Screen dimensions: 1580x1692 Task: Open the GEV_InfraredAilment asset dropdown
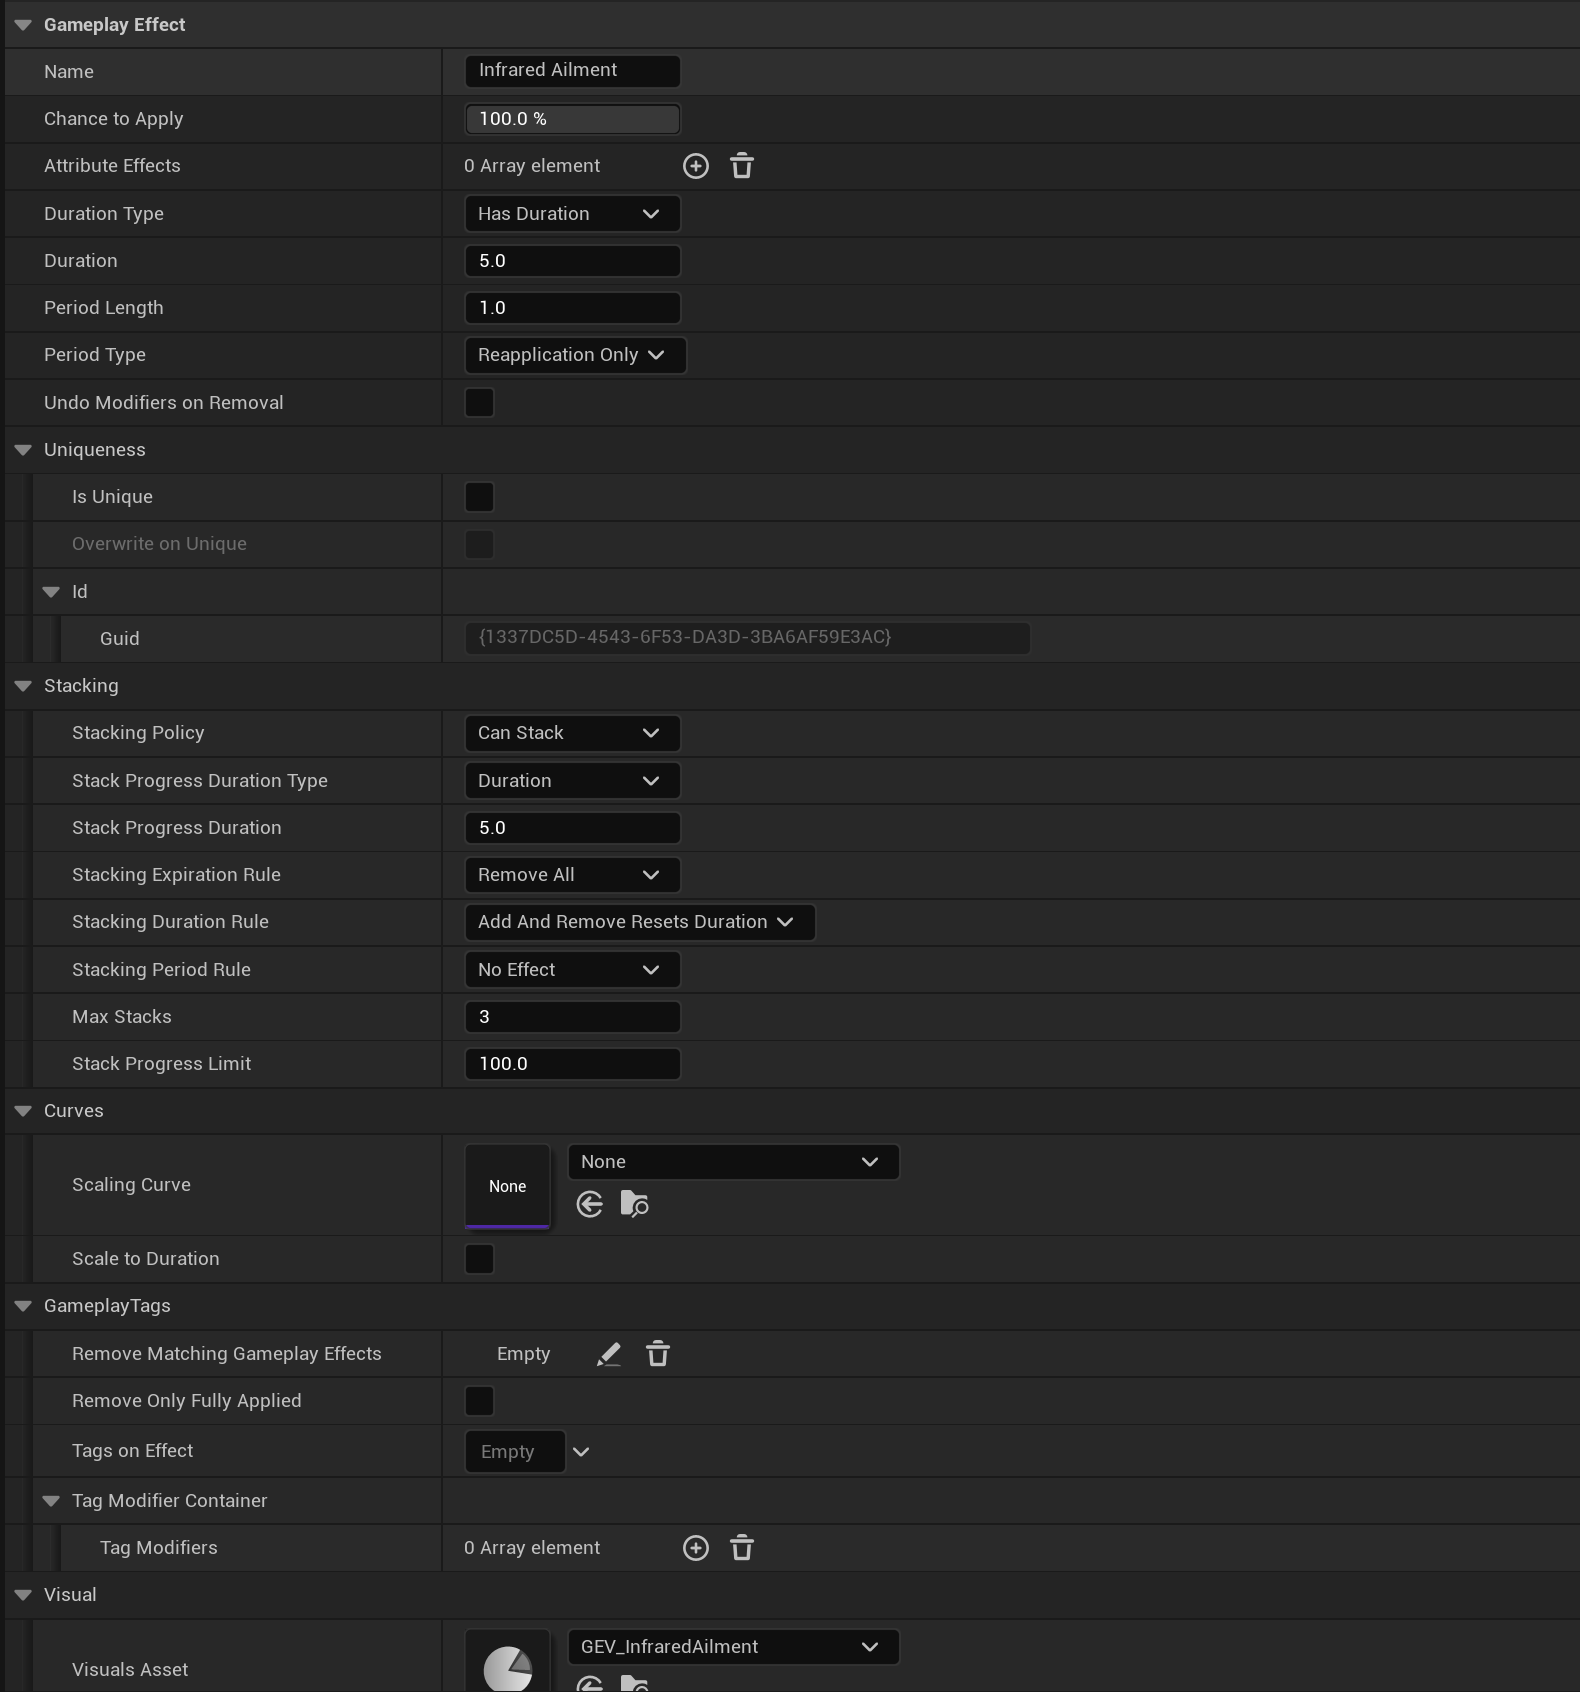[734, 1647]
